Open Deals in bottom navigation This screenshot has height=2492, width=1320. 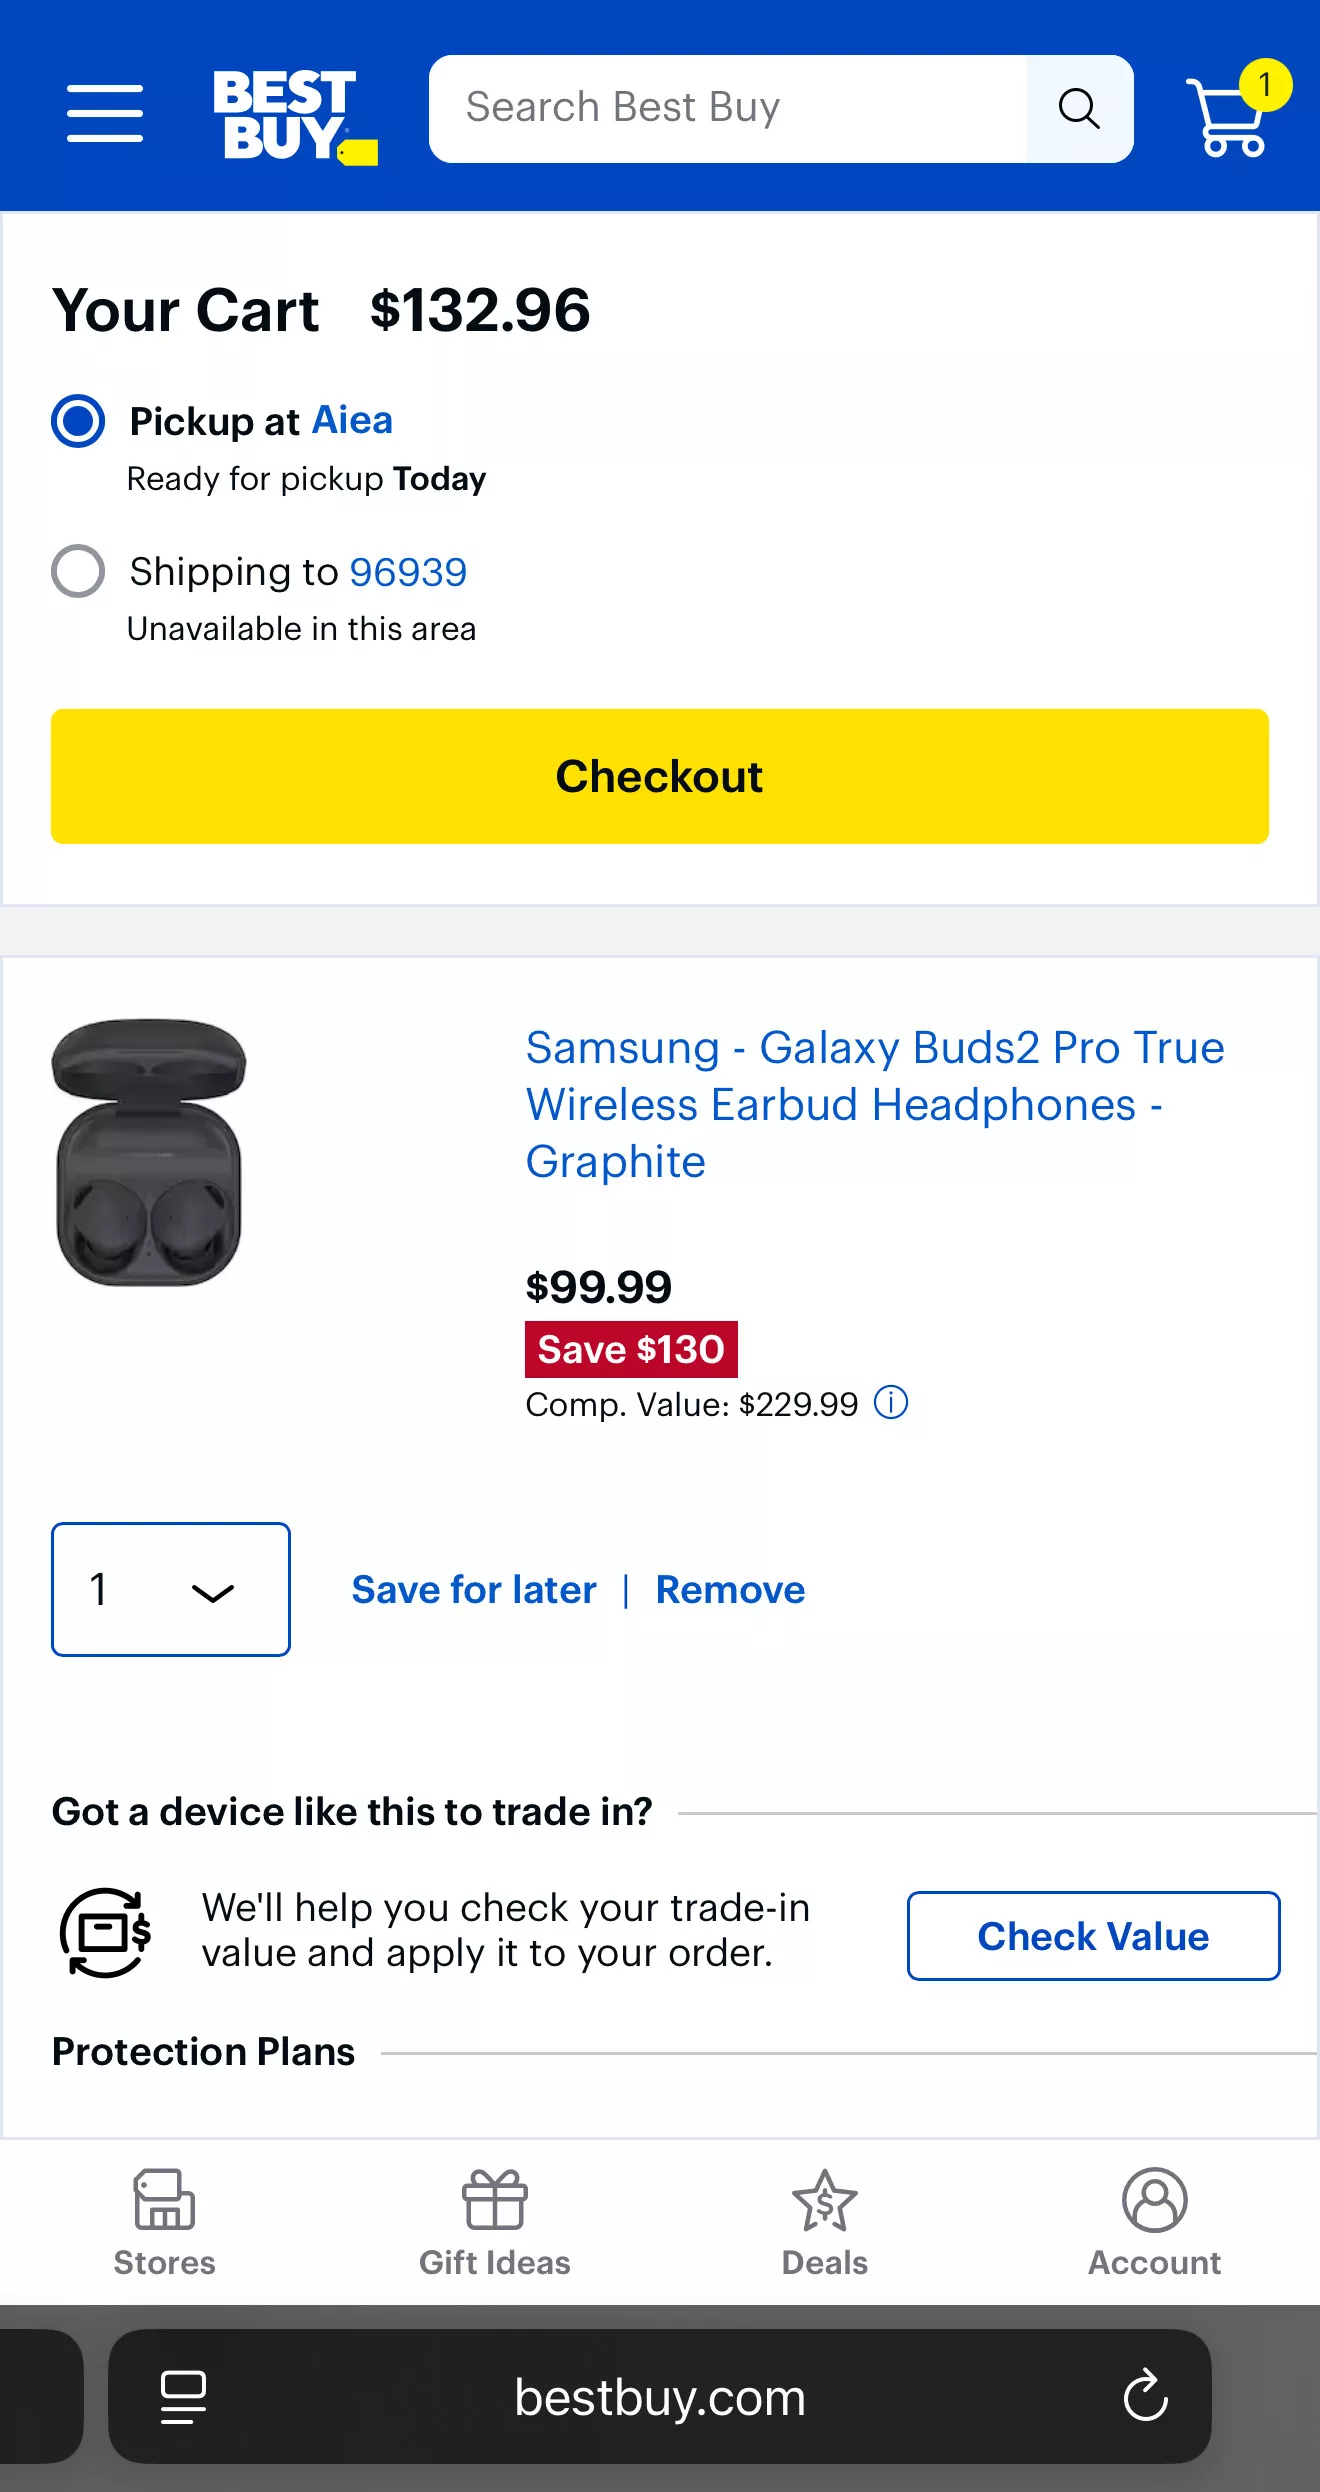pos(823,2225)
